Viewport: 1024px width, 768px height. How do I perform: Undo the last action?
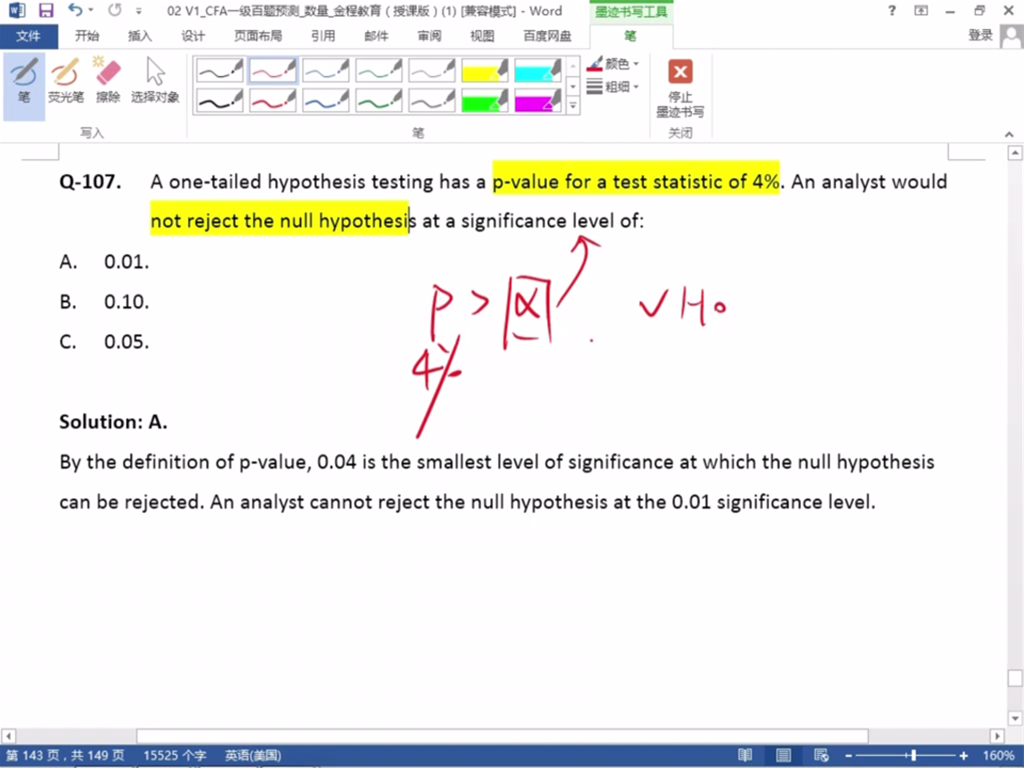click(76, 10)
